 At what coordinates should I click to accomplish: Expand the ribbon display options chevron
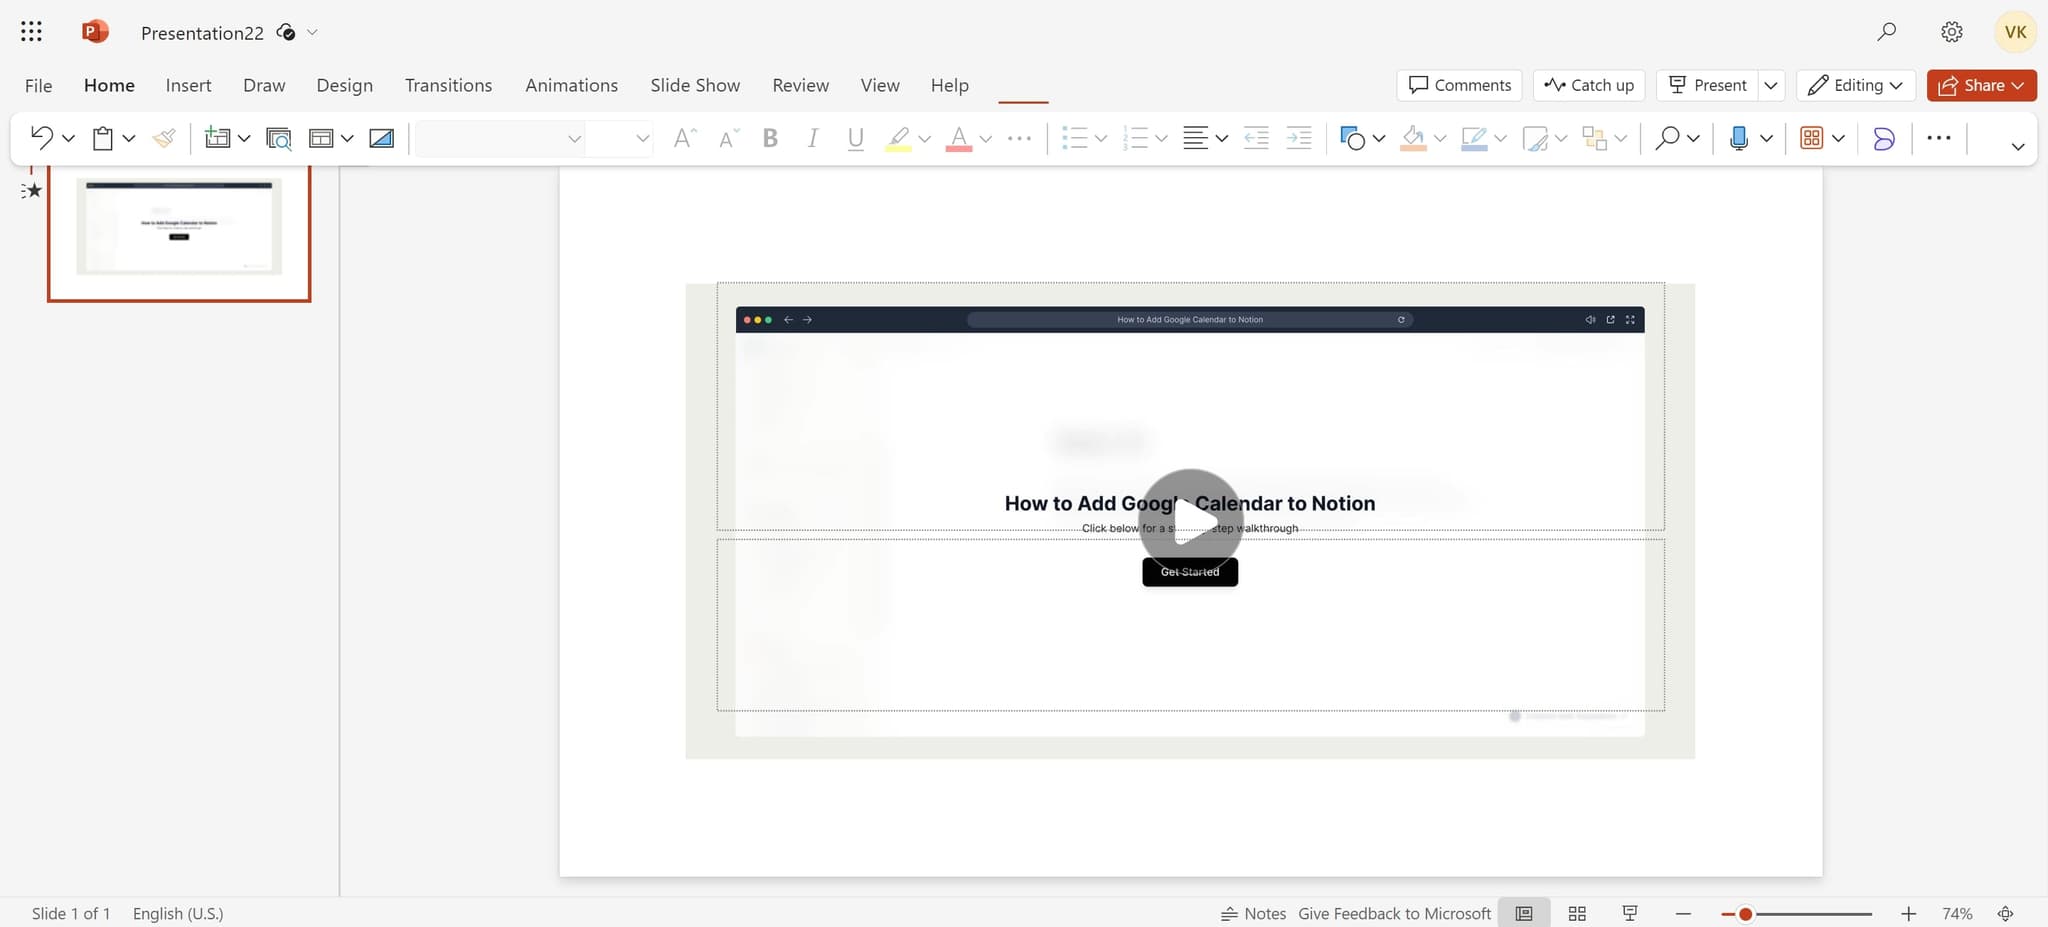click(2017, 146)
